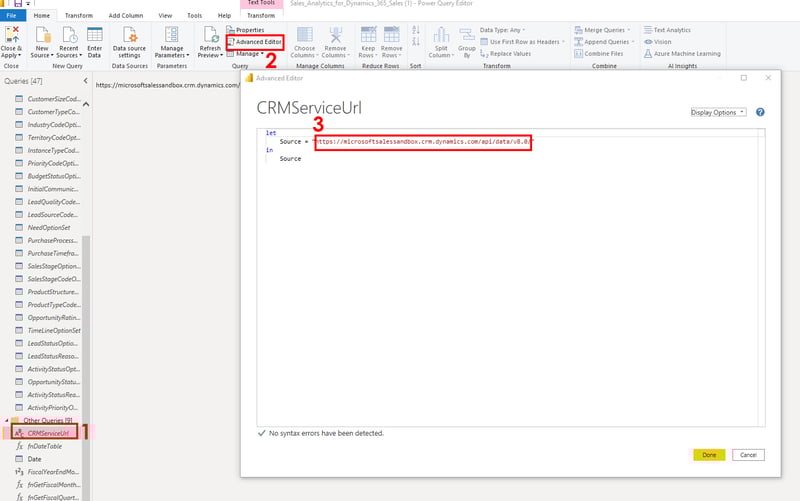Click Advanced Editor help icon
Image resolution: width=800 pixels, height=501 pixels.
tap(760, 112)
